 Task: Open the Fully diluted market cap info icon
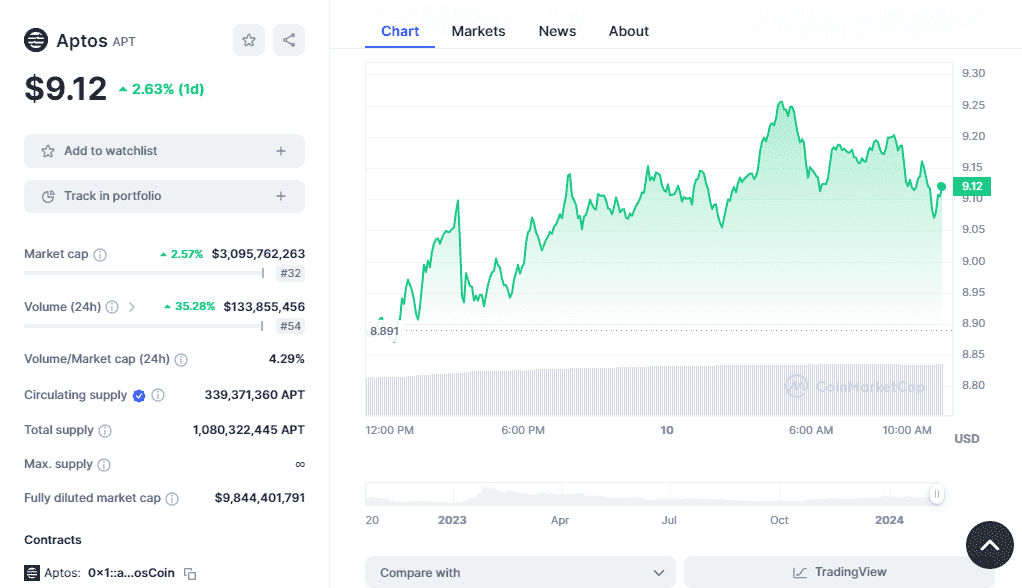coord(172,499)
